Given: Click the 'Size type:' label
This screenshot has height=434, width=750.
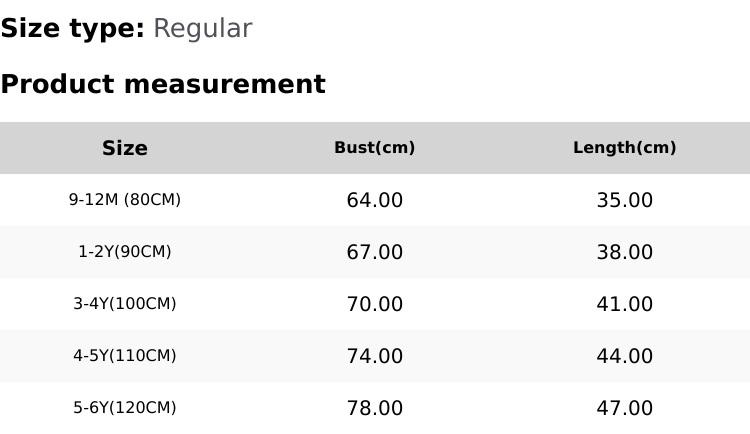Looking at the screenshot, I should pos(72,29).
